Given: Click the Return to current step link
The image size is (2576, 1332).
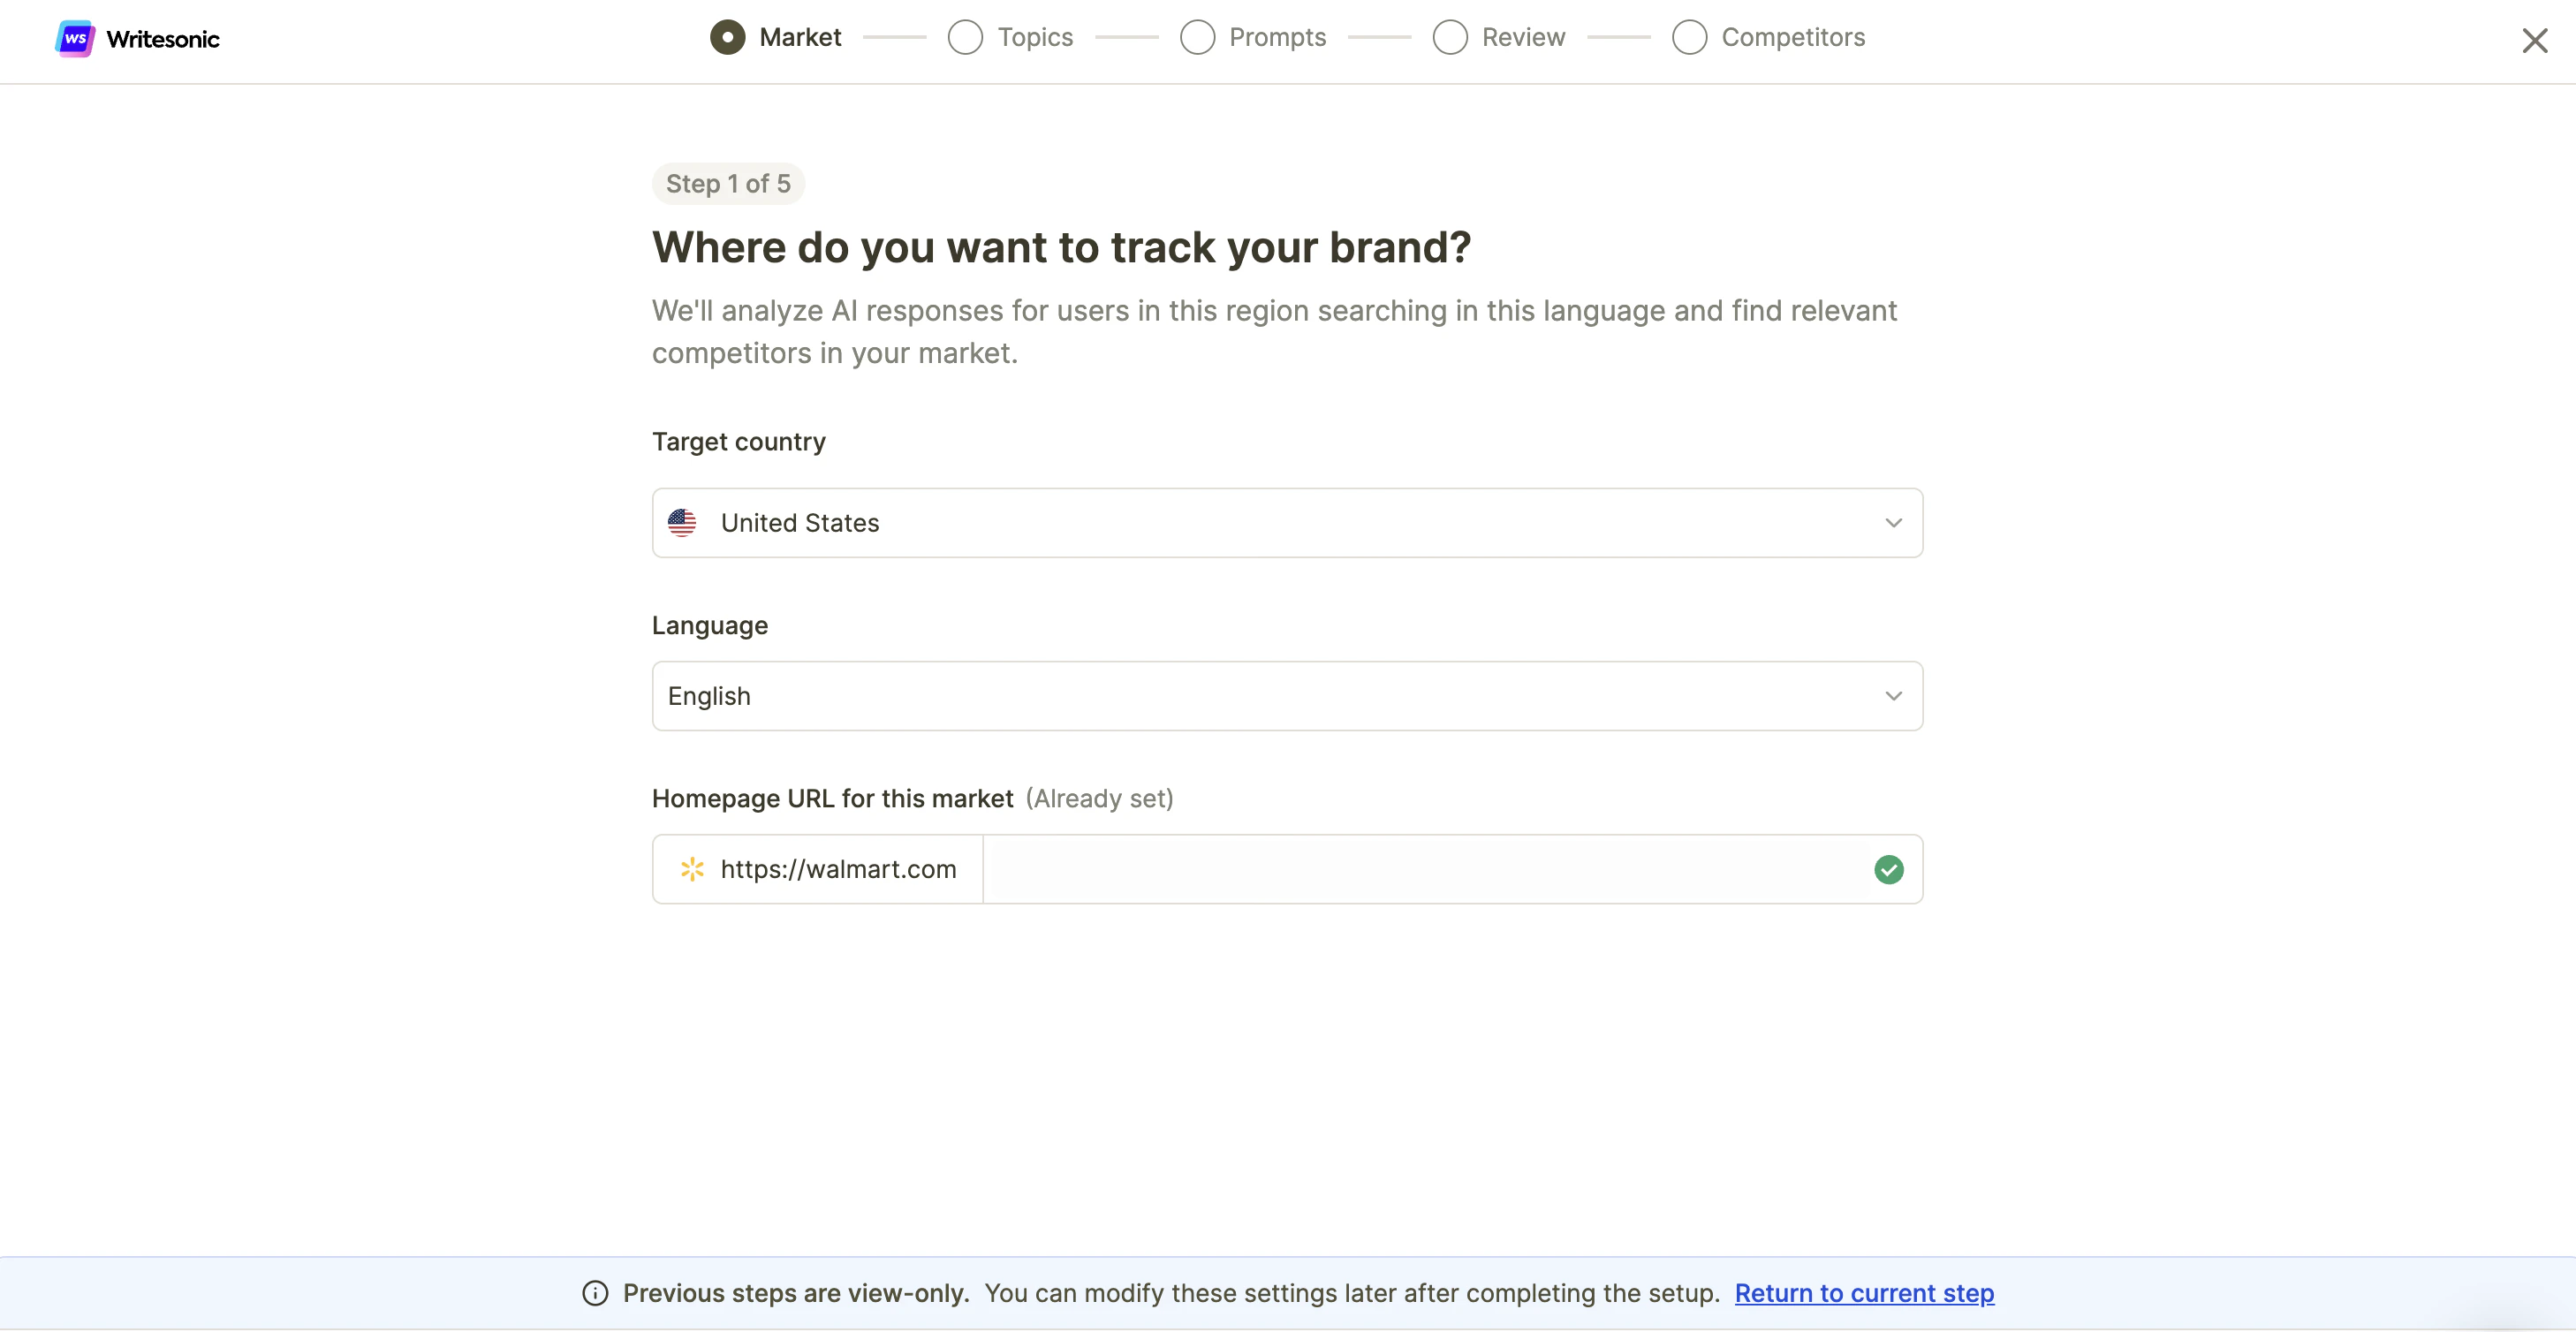Looking at the screenshot, I should [1864, 1293].
